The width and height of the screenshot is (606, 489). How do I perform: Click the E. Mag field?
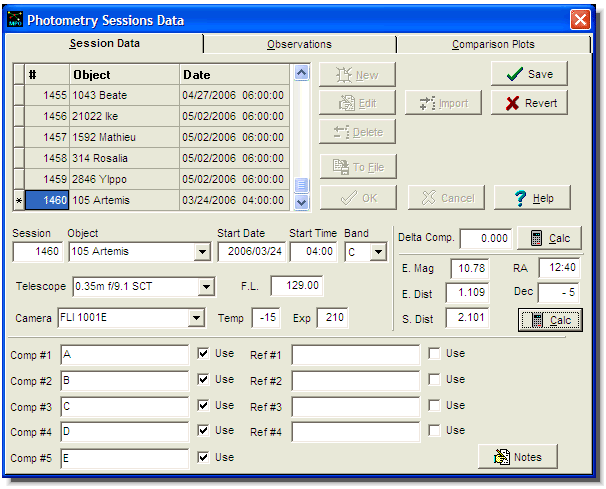470,268
